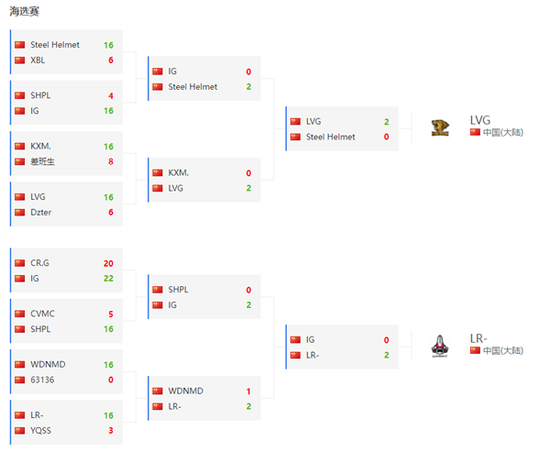Select Steel Helmet in first round match

[x=55, y=45]
